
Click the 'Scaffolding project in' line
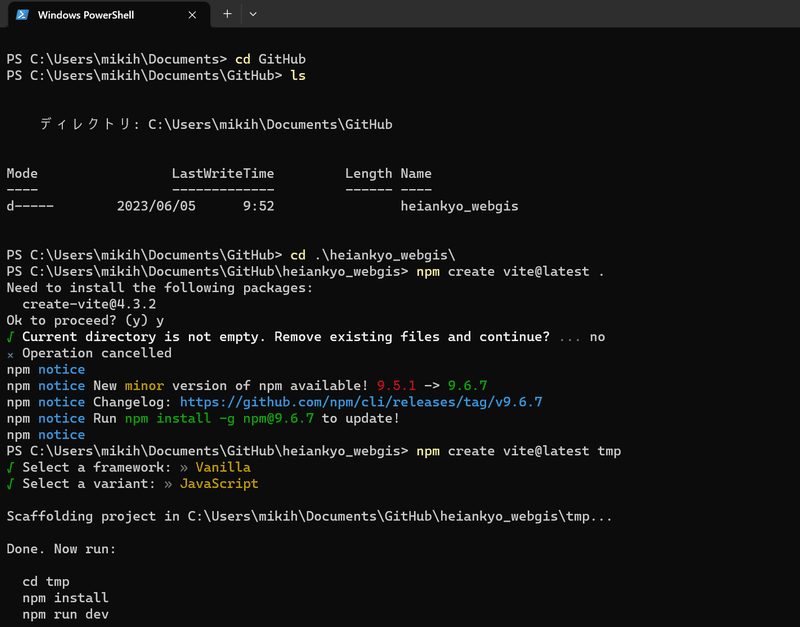pos(309,516)
